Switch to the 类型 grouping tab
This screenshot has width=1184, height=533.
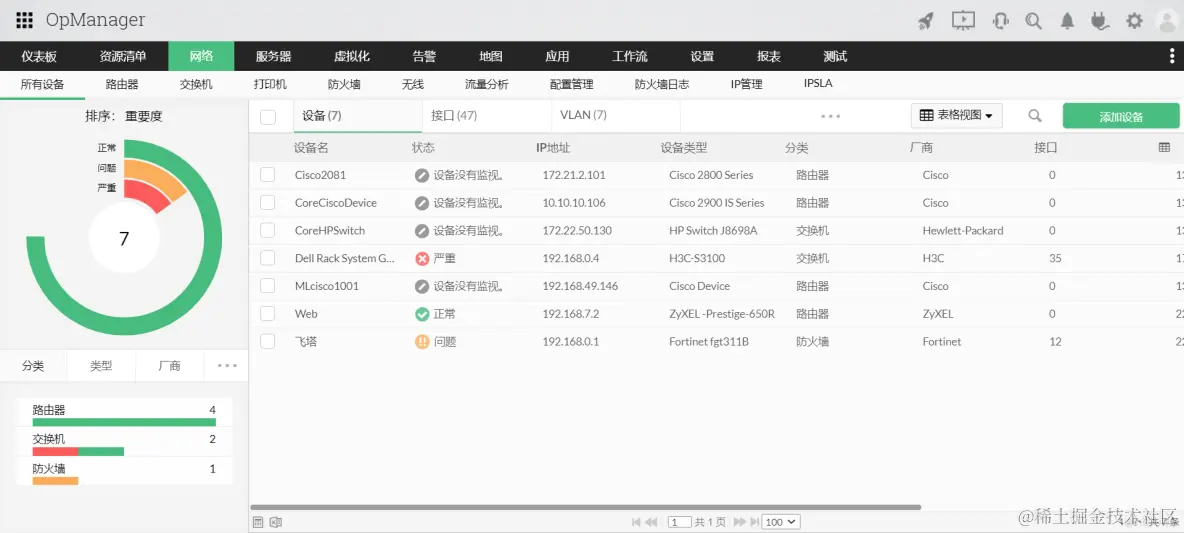point(101,366)
